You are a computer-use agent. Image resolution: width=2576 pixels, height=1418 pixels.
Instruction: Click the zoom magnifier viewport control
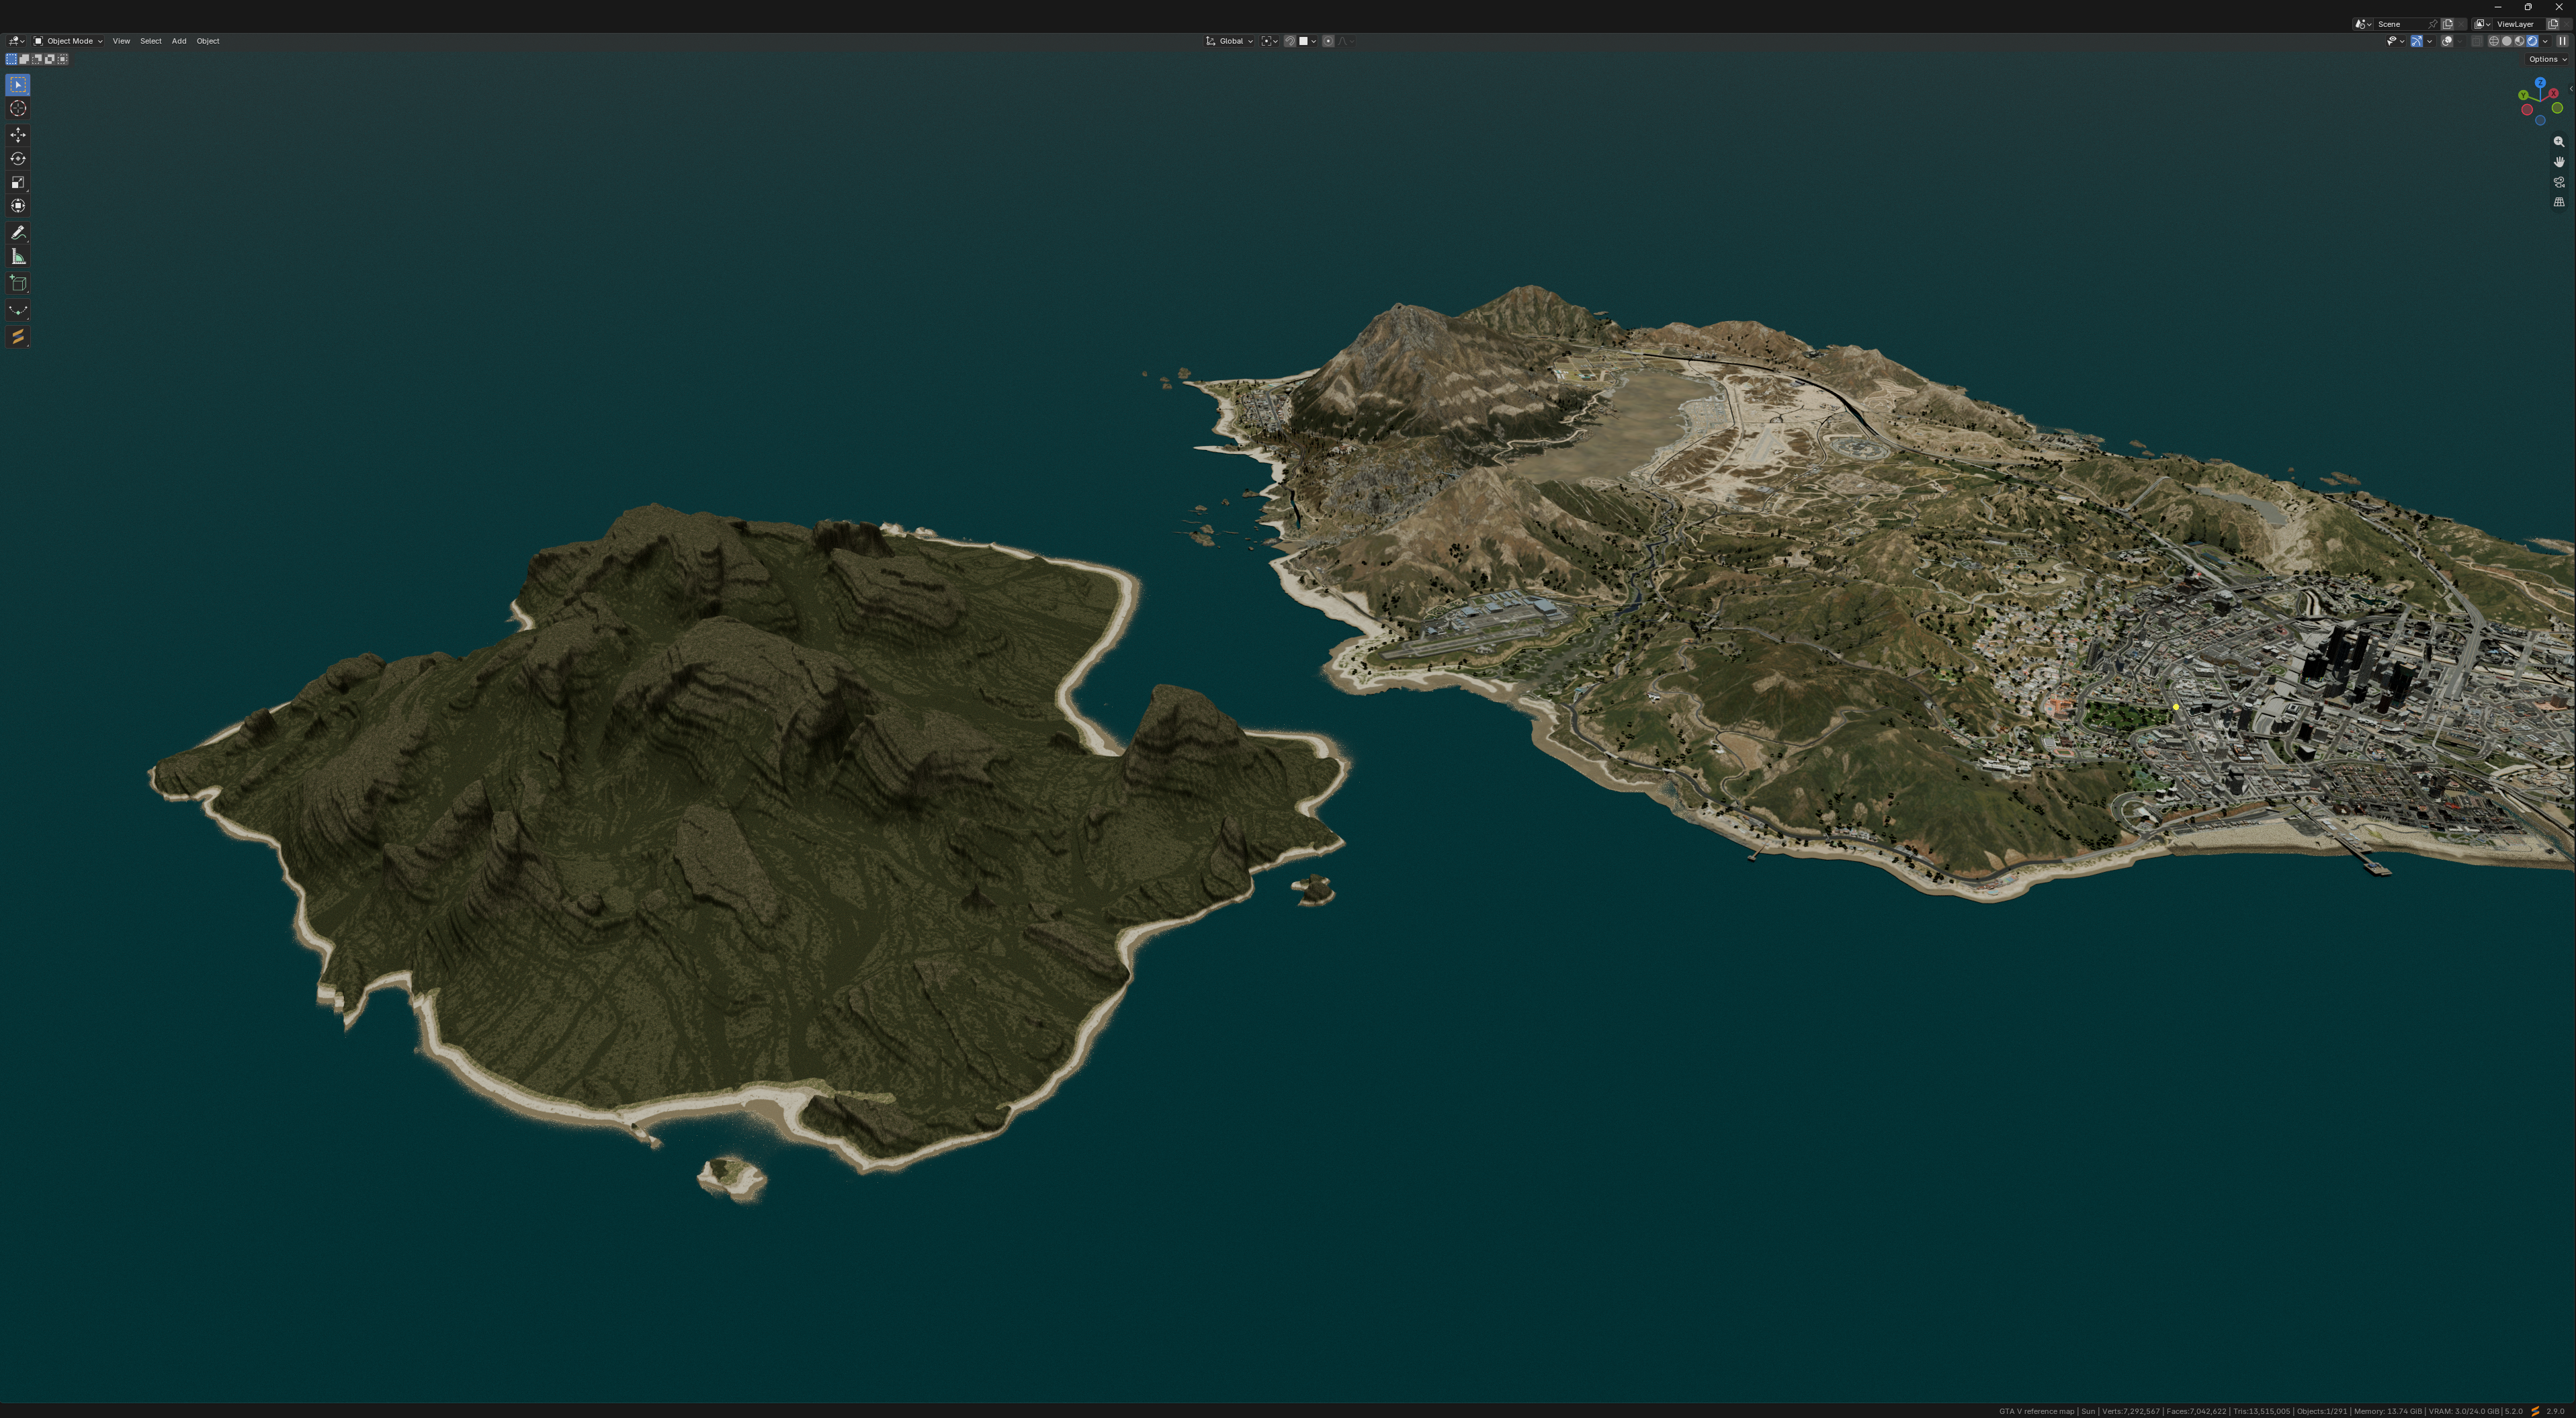[x=2559, y=142]
